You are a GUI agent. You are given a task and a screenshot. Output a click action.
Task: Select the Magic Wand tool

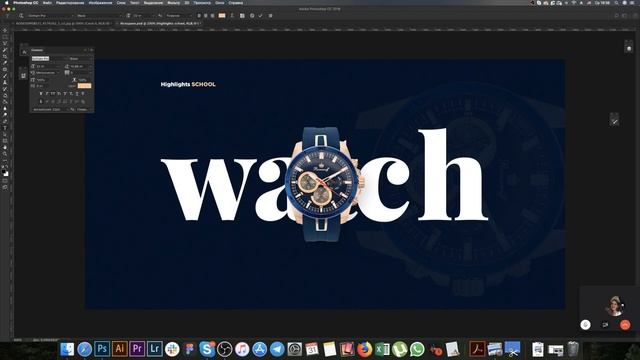[x=5, y=50]
